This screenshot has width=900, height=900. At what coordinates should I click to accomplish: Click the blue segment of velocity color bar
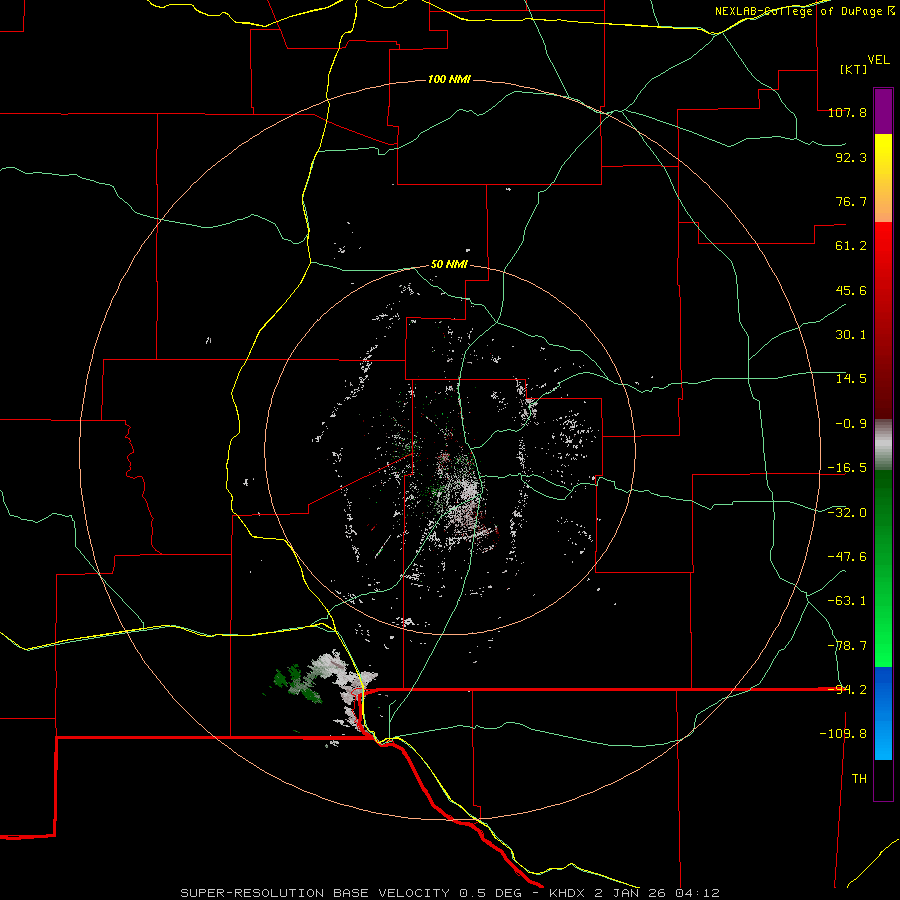(883, 713)
